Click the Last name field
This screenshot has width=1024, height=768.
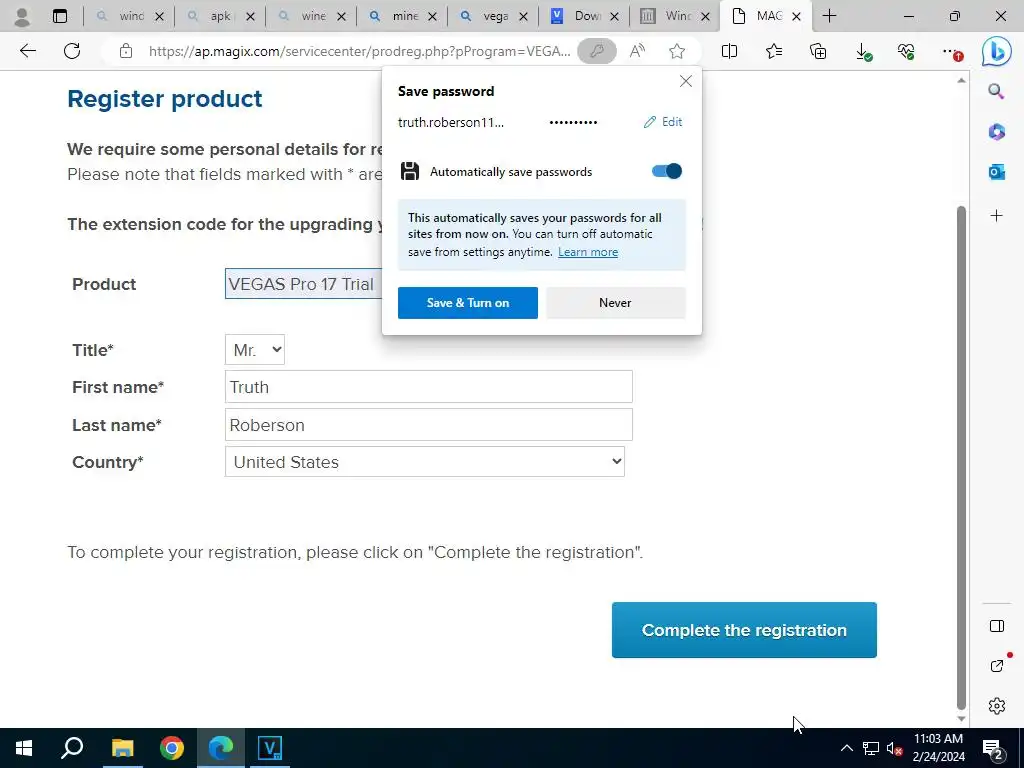(428, 425)
